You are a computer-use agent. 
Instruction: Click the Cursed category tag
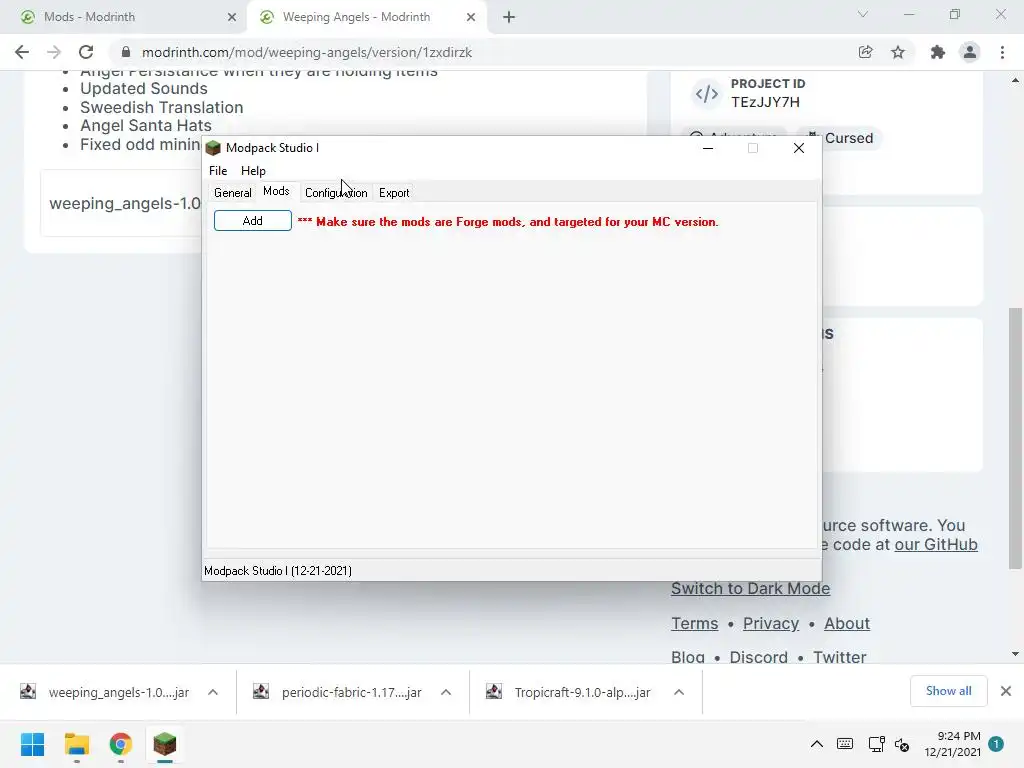click(x=839, y=138)
